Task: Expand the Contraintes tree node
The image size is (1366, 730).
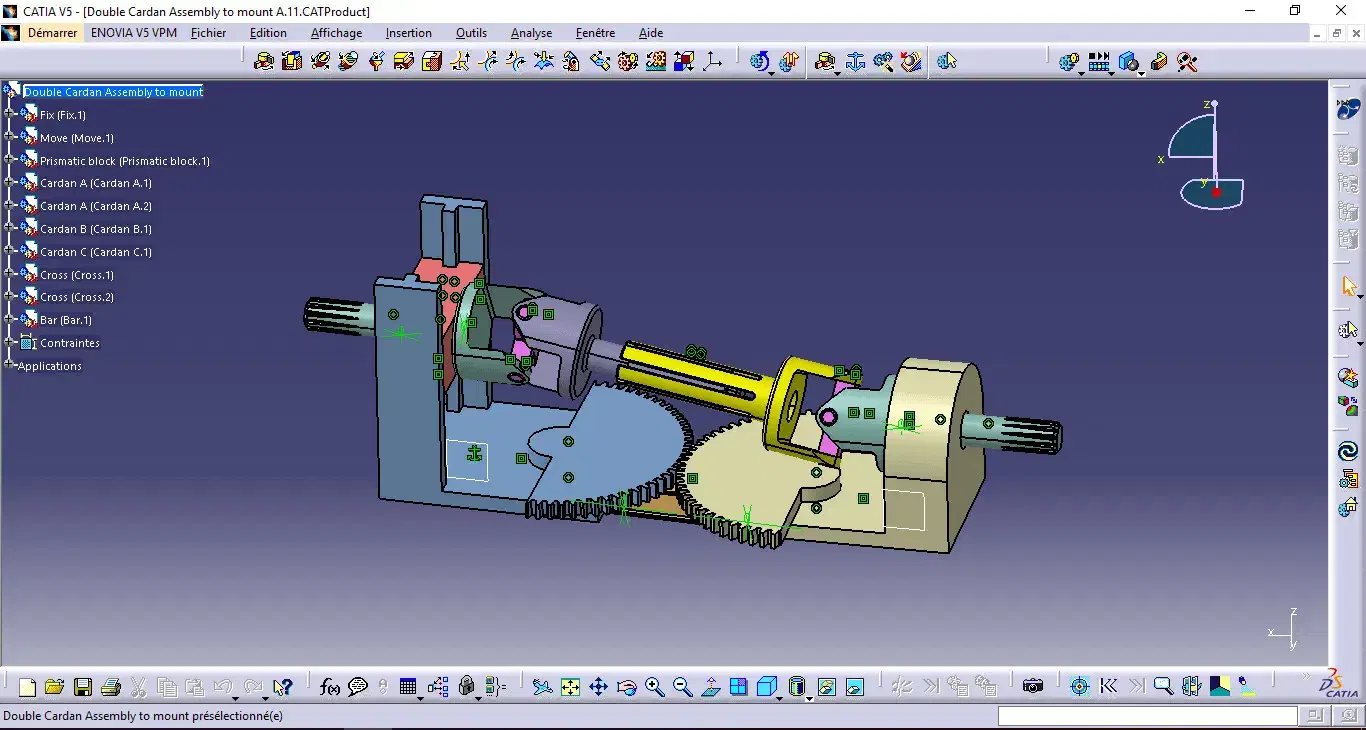Action: pyautogui.click(x=9, y=343)
